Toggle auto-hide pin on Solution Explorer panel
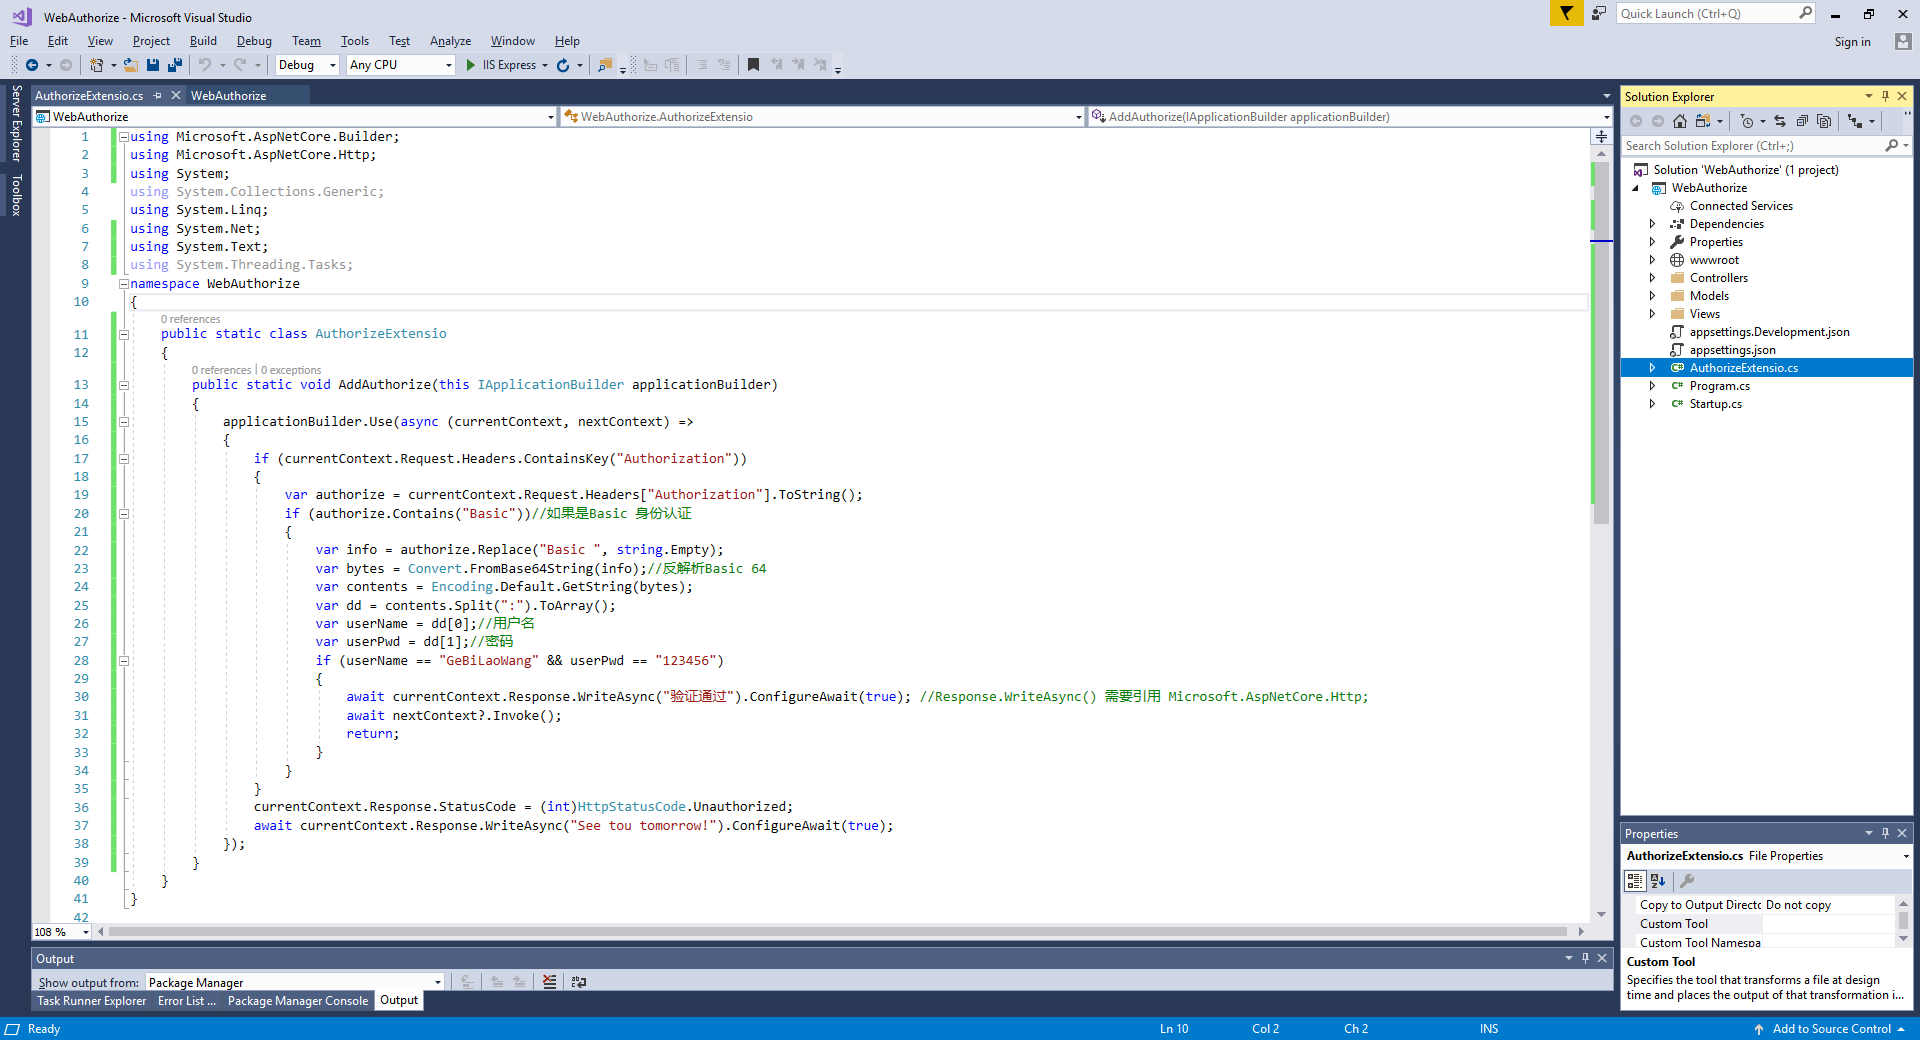Screen dimensions: 1920x1040 click(1885, 96)
